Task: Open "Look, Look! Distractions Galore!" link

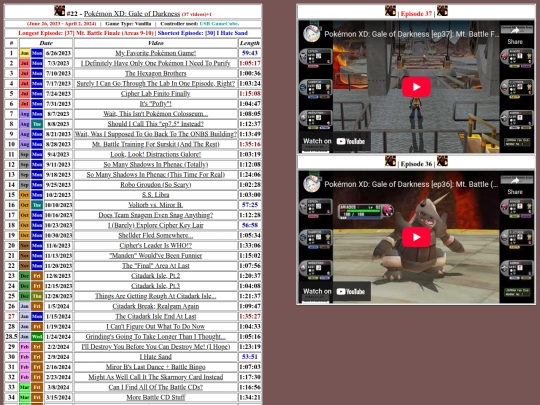Action: [156, 154]
